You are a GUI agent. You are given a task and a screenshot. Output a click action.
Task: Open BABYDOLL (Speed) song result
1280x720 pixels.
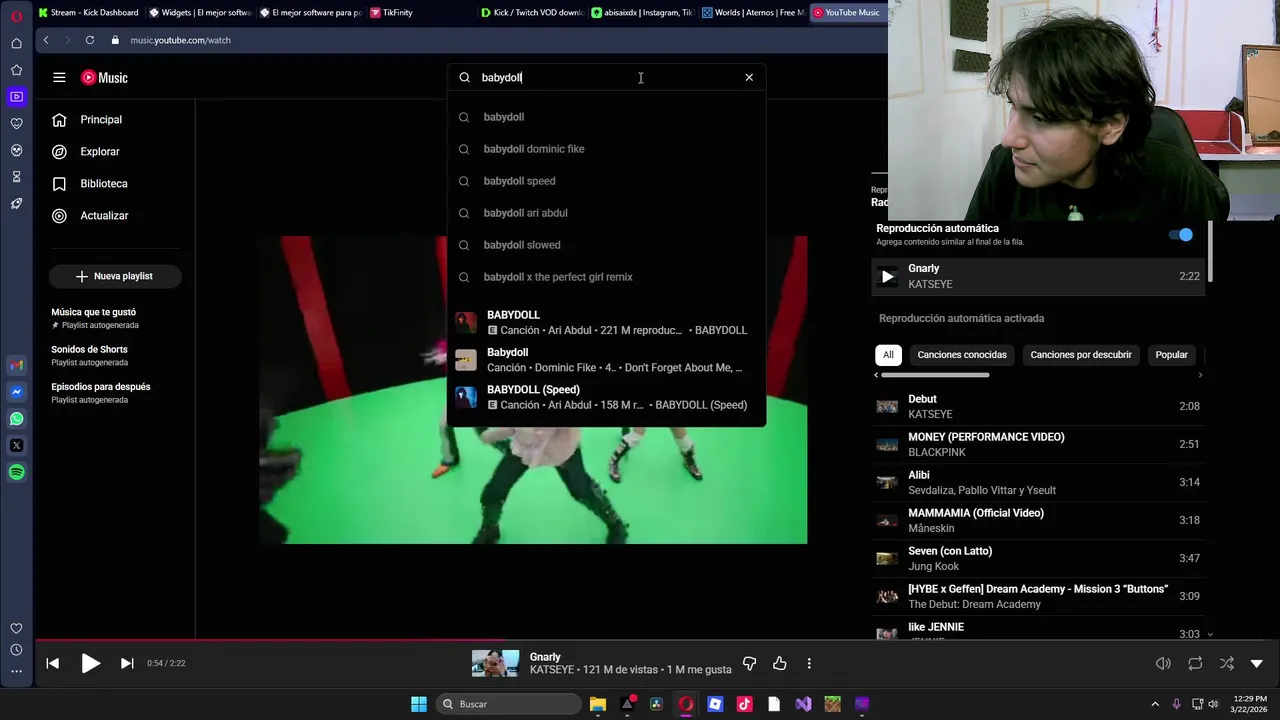tap(605, 397)
